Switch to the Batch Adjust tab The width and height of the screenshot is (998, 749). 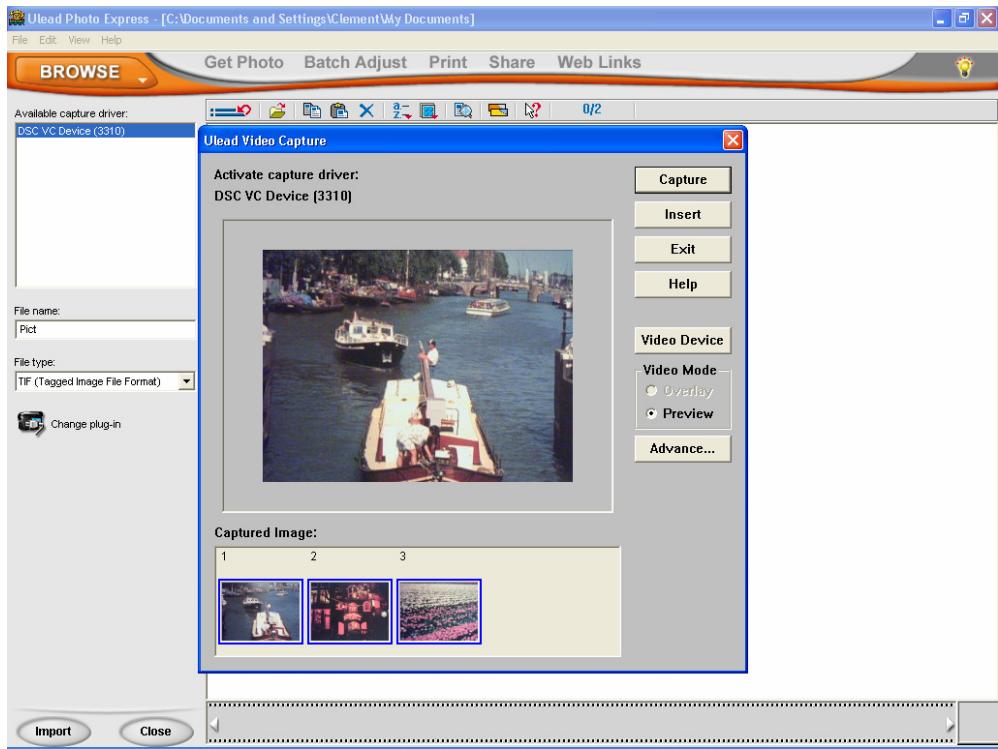tap(355, 62)
